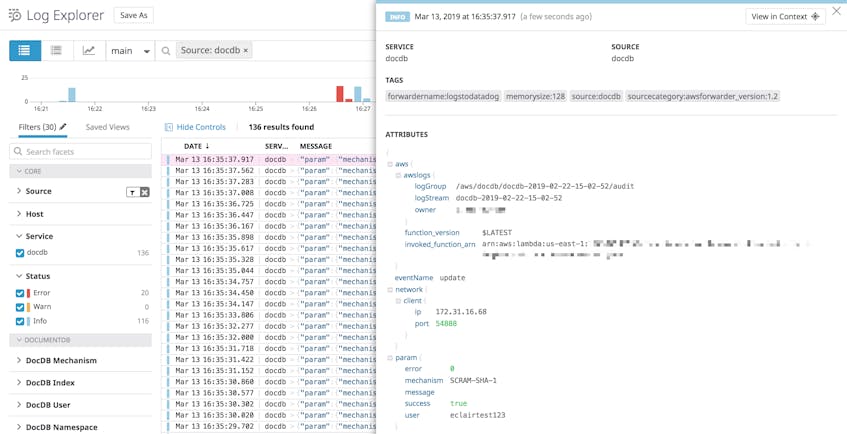The width and height of the screenshot is (847, 434).
Task: Switch to the analytics graph view icon
Action: (x=89, y=50)
